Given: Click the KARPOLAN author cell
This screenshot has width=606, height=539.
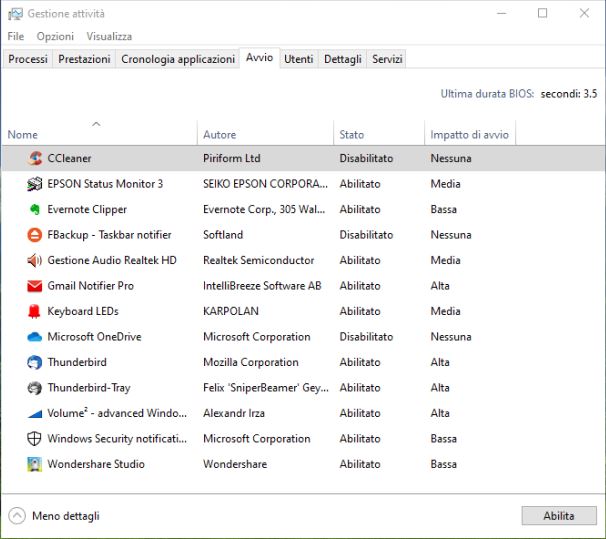Looking at the screenshot, I should [x=231, y=311].
